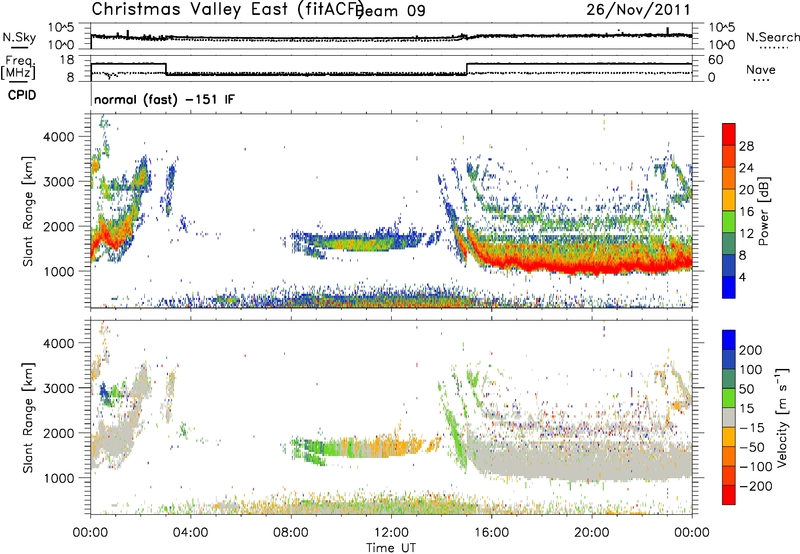Image resolution: width=800 pixels, height=554 pixels.
Task: Click the green-yellow velocity band between 08:00 and 13:00
Action: 357,448
